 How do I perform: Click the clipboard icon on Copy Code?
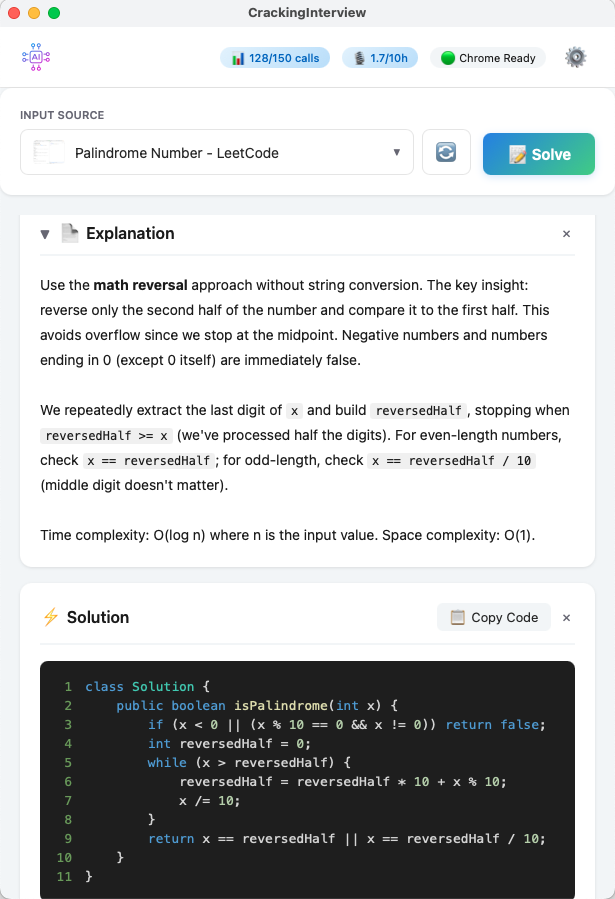pyautogui.click(x=458, y=617)
